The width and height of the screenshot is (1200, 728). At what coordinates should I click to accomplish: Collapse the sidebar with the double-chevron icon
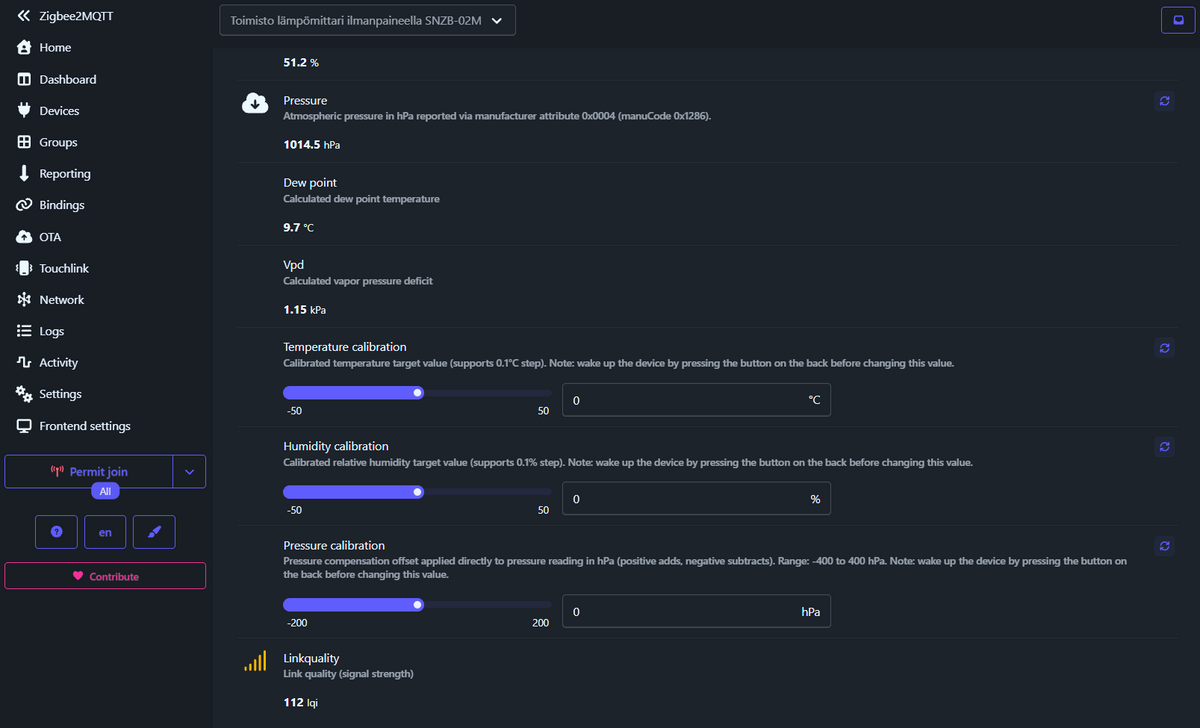[x=24, y=15]
